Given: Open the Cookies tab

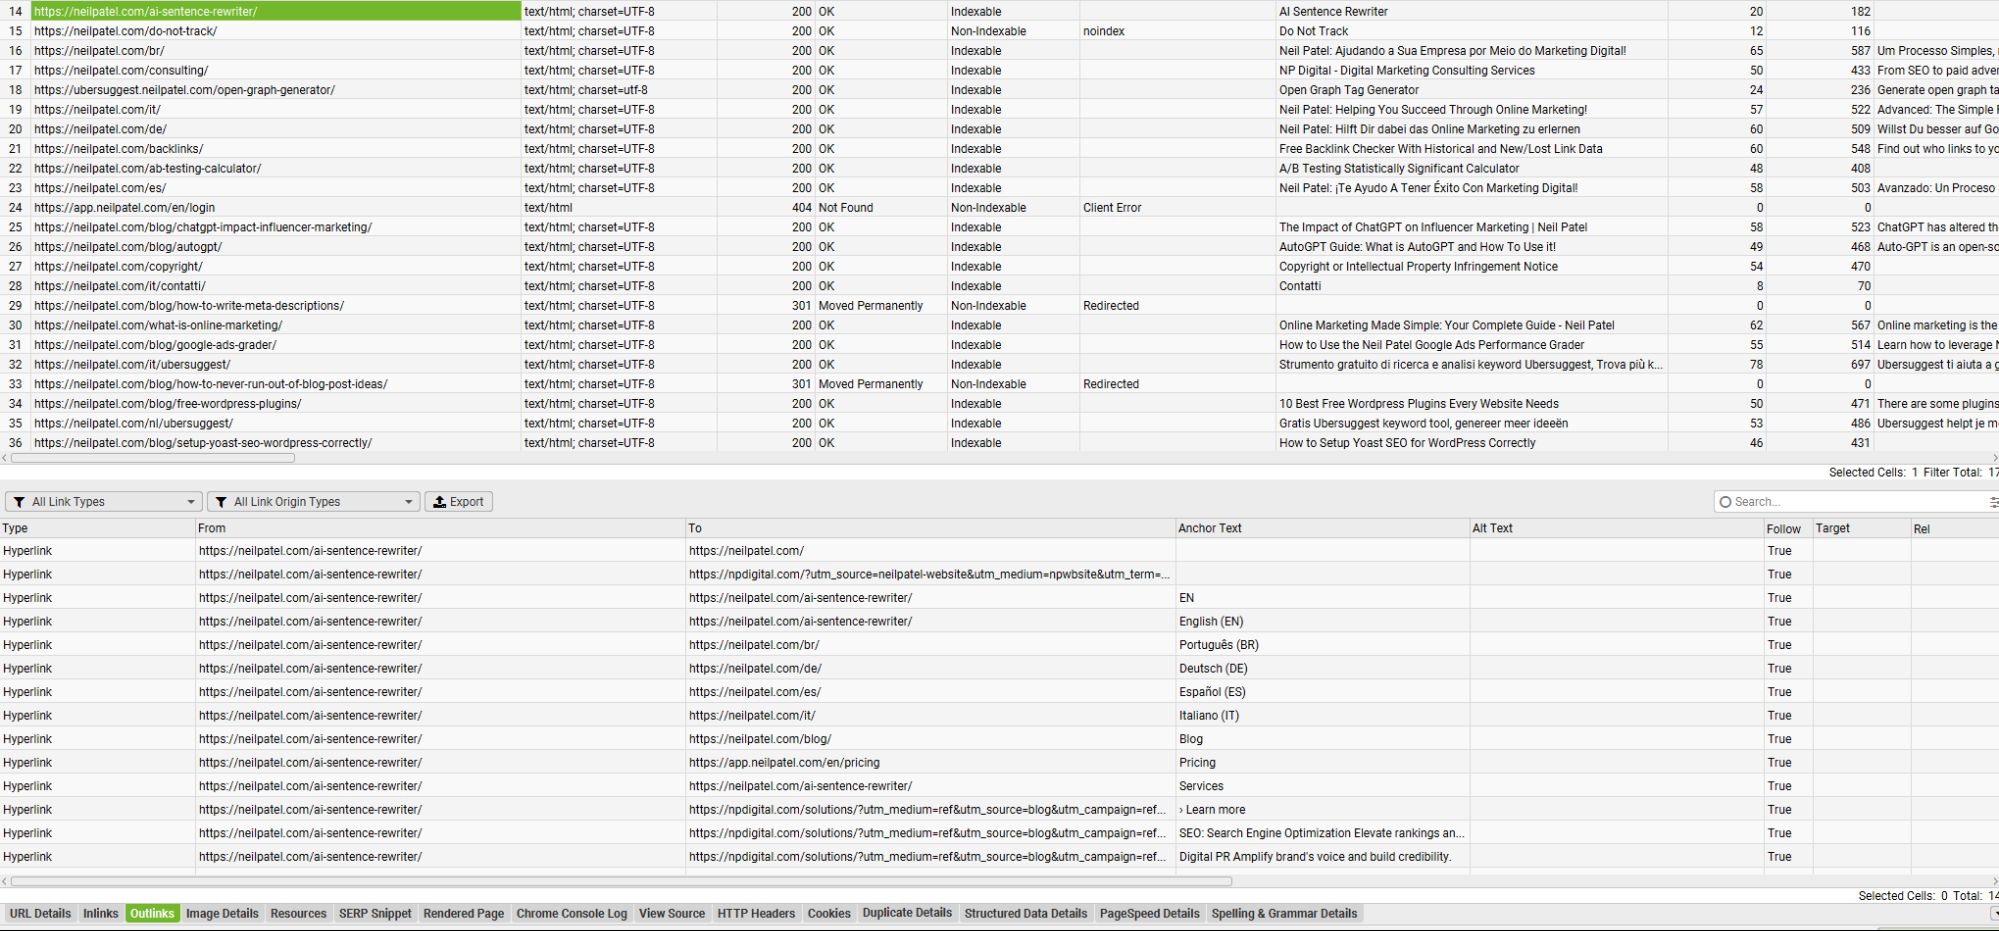Looking at the screenshot, I should (828, 913).
